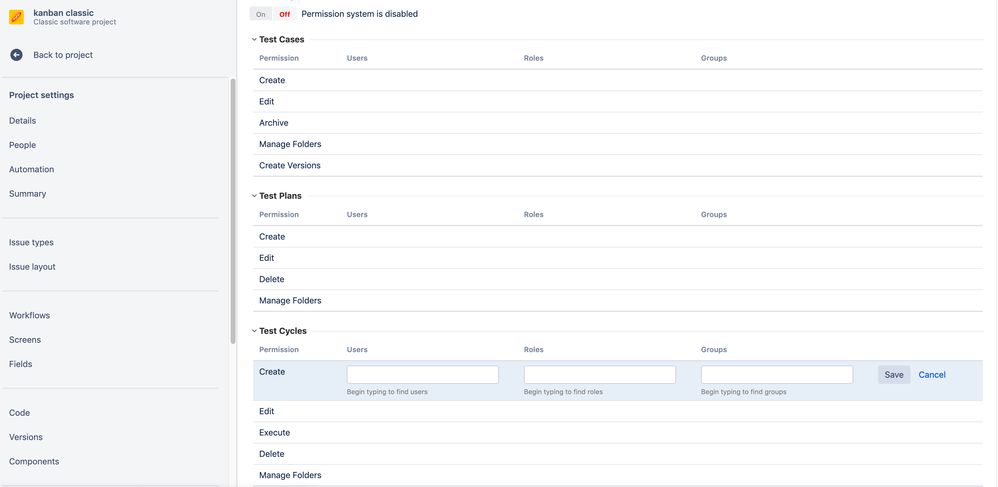Focus the Users field for Create
The image size is (998, 487).
click(423, 374)
